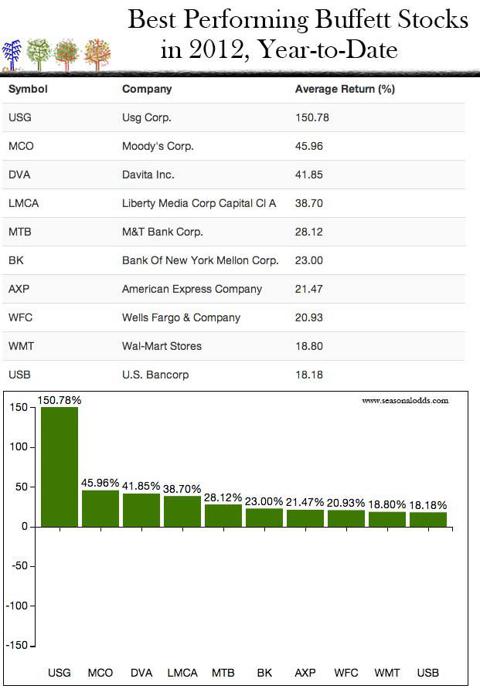Image resolution: width=480 pixels, height=689 pixels.
Task: Click the tall USG bar in chart
Action: point(59,467)
